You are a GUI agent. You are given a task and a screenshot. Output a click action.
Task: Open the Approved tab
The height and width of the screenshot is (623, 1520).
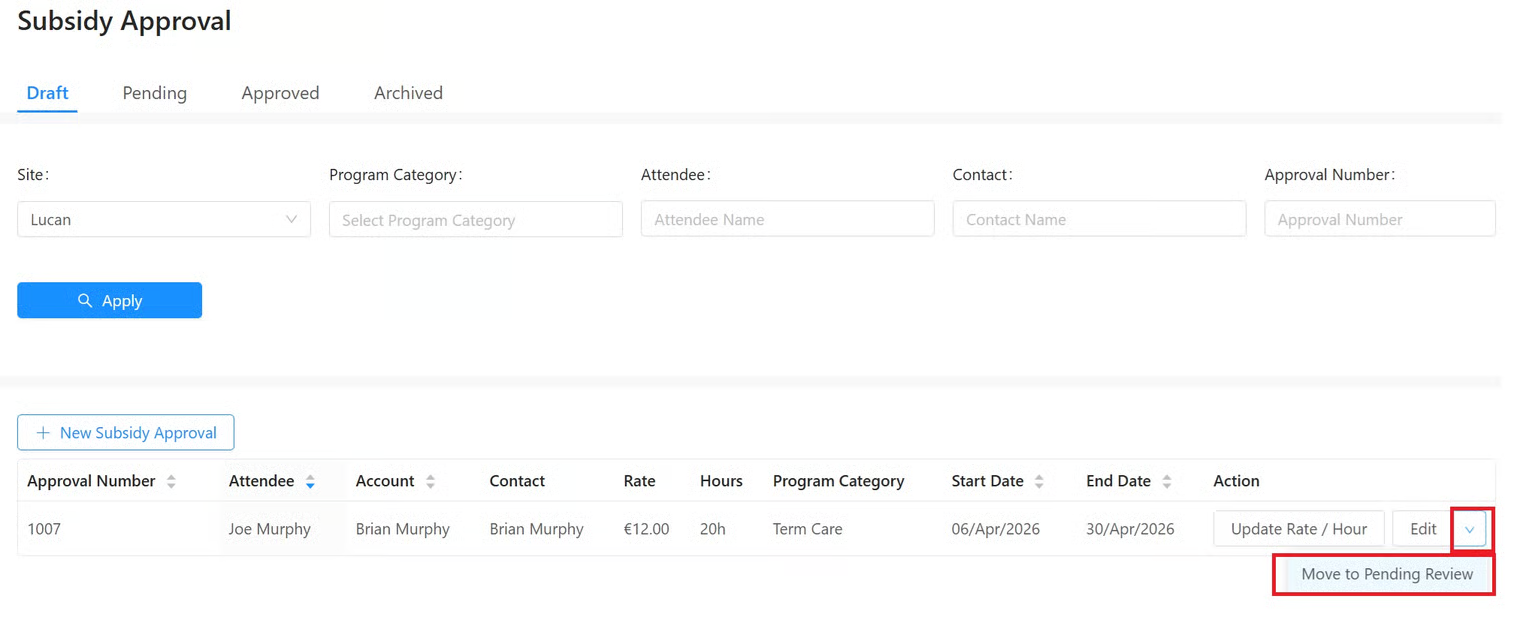pyautogui.click(x=280, y=93)
